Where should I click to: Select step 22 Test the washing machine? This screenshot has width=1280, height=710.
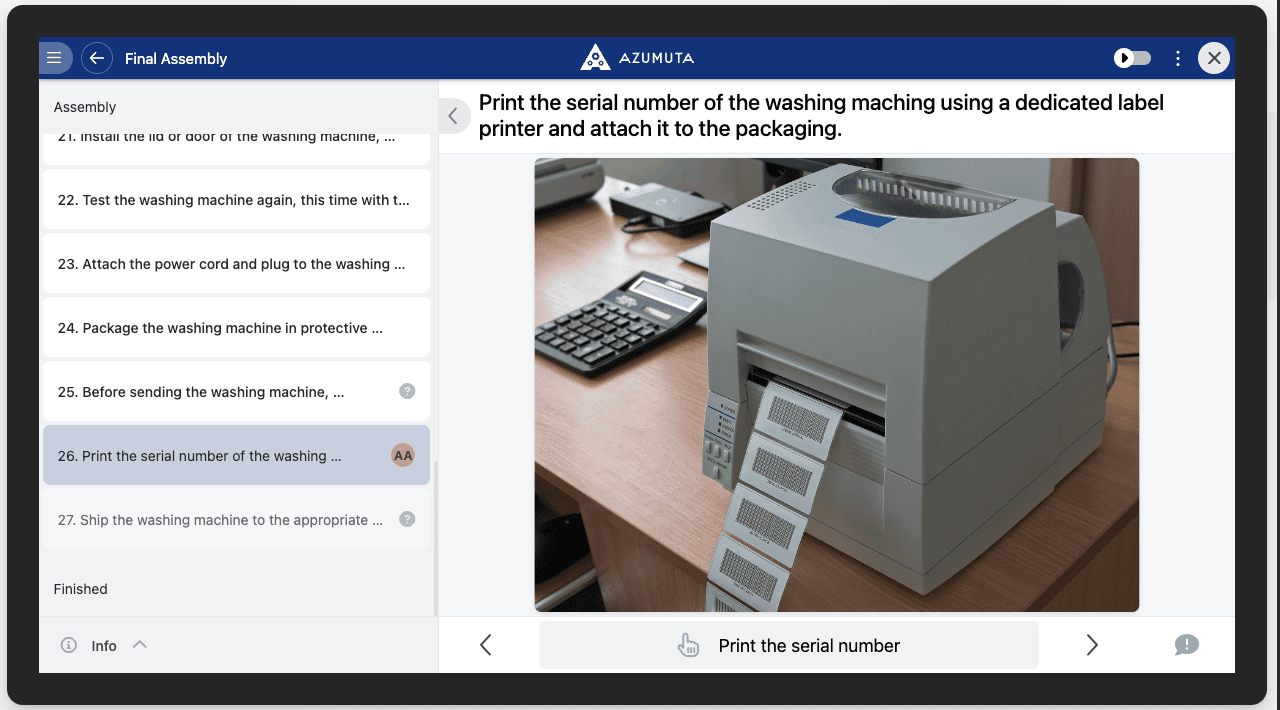click(234, 200)
